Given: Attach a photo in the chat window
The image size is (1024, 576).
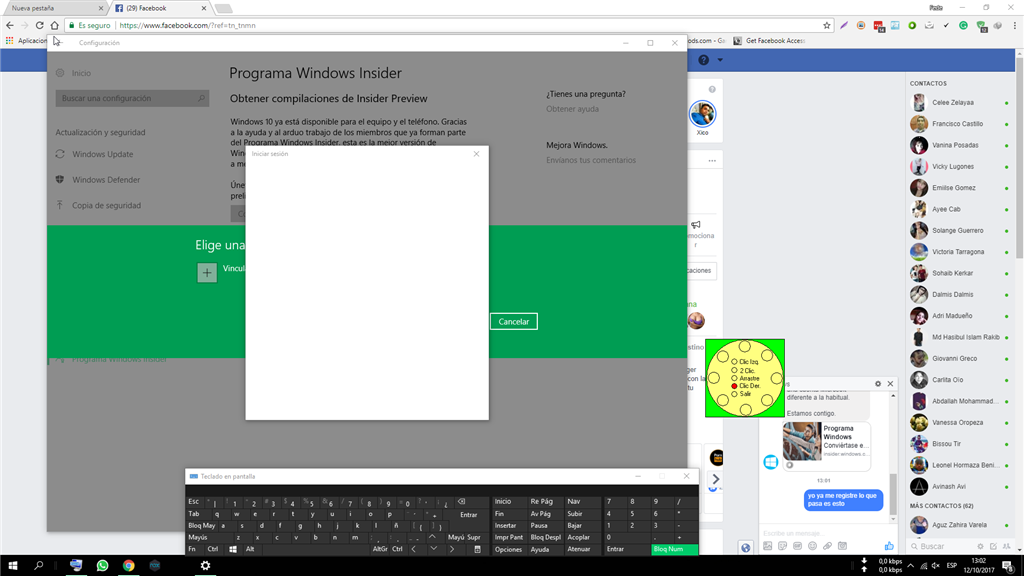Looking at the screenshot, I should pos(767,546).
